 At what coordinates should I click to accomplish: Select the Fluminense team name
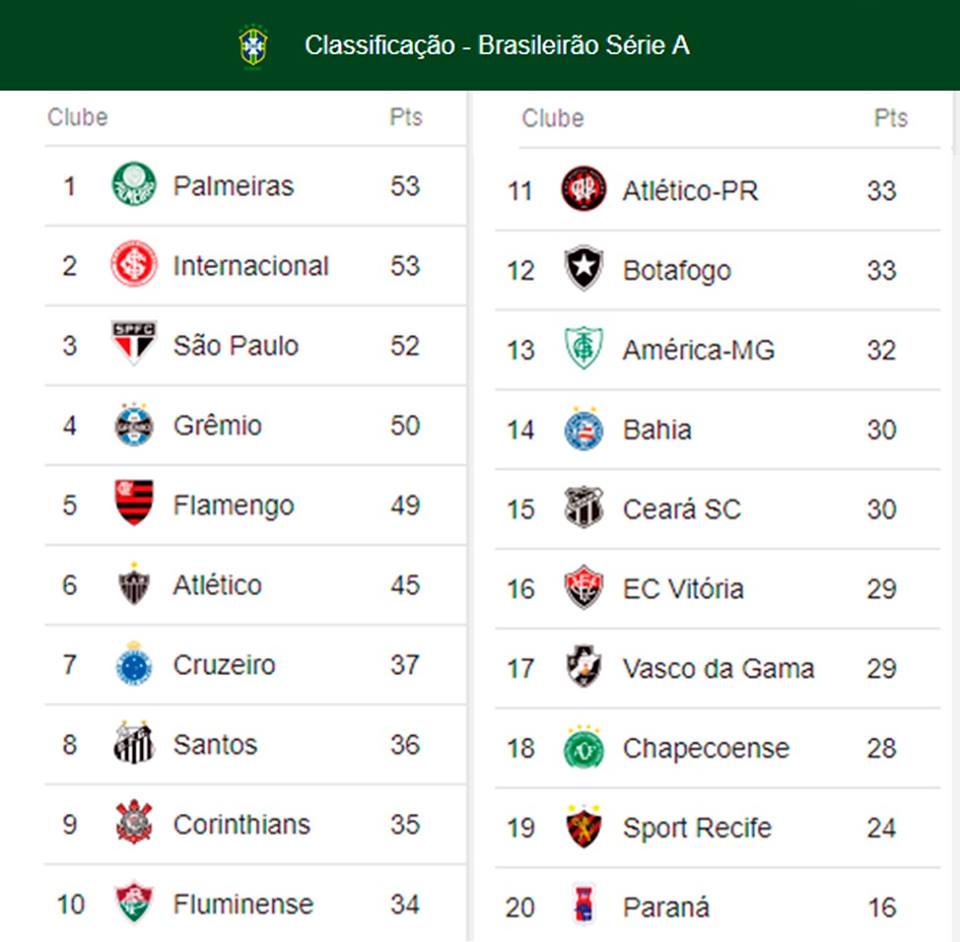point(243,904)
